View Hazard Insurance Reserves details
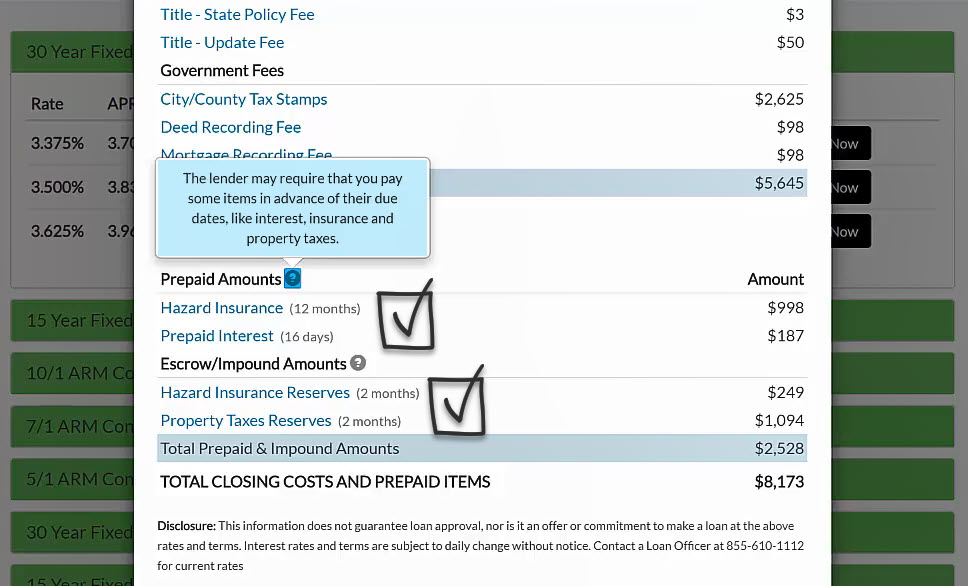Viewport: 968px width, 586px height. click(x=255, y=392)
